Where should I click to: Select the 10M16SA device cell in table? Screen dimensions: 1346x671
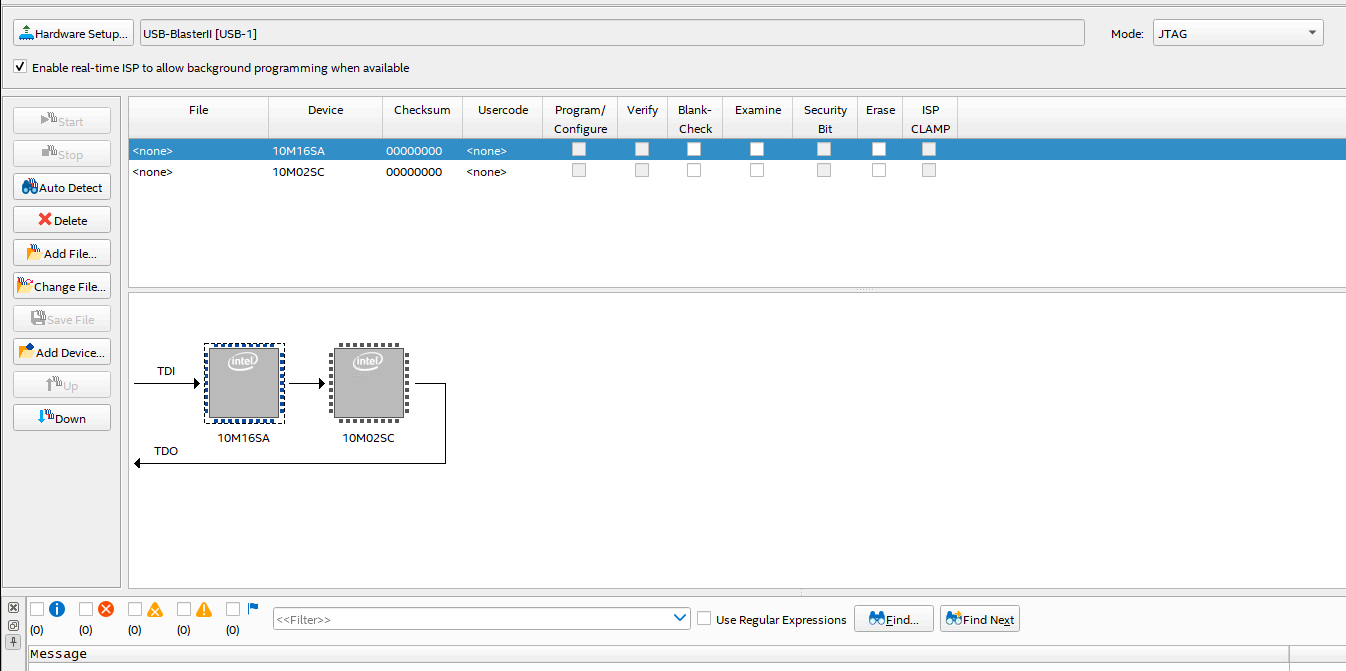click(325, 150)
